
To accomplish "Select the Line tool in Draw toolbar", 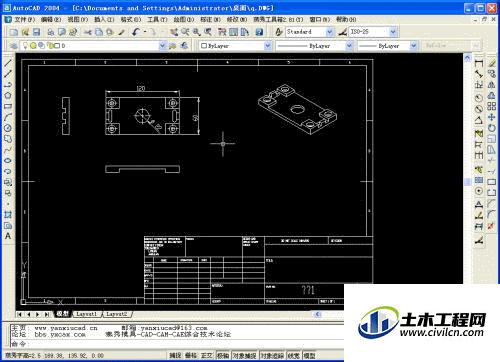I will click(8, 63).
